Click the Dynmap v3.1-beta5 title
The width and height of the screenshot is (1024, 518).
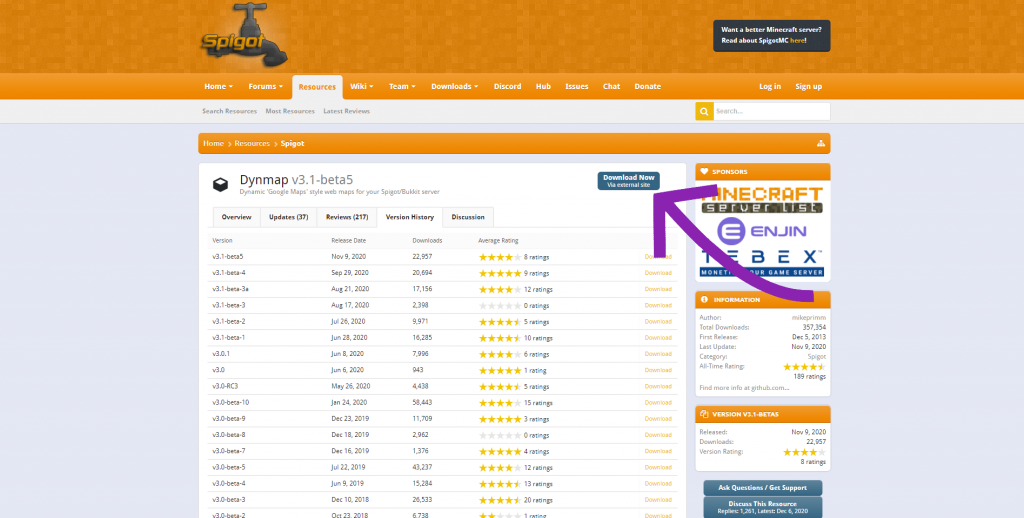pyautogui.click(x=296, y=180)
